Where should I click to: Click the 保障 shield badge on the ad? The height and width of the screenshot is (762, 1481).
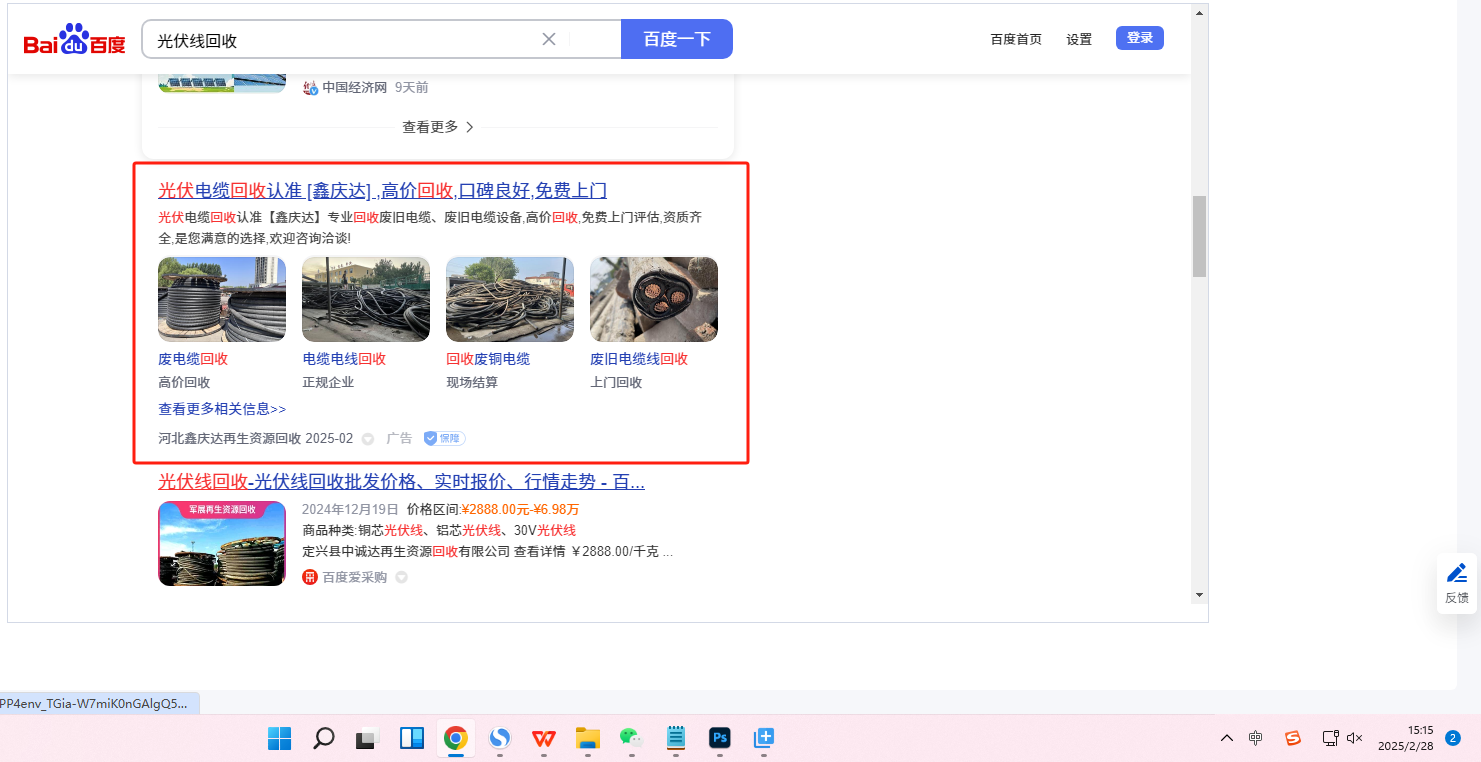coord(444,438)
